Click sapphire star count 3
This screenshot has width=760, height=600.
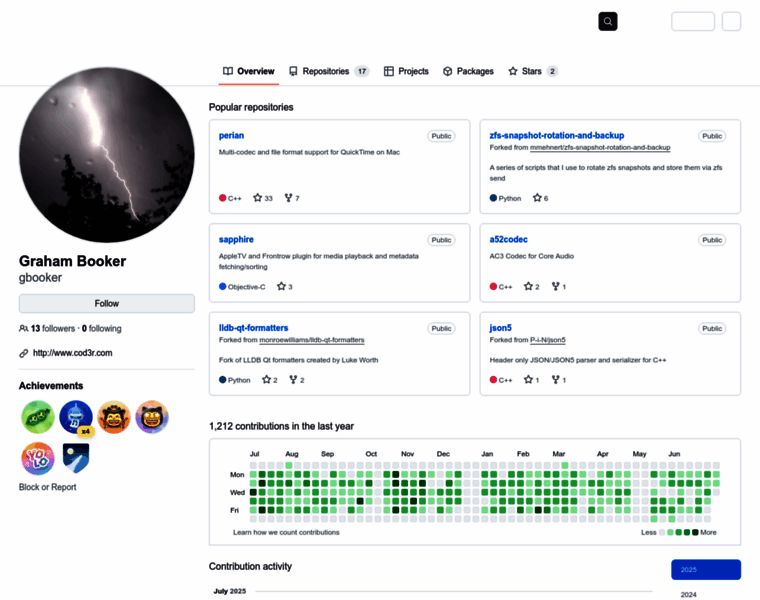tap(285, 286)
